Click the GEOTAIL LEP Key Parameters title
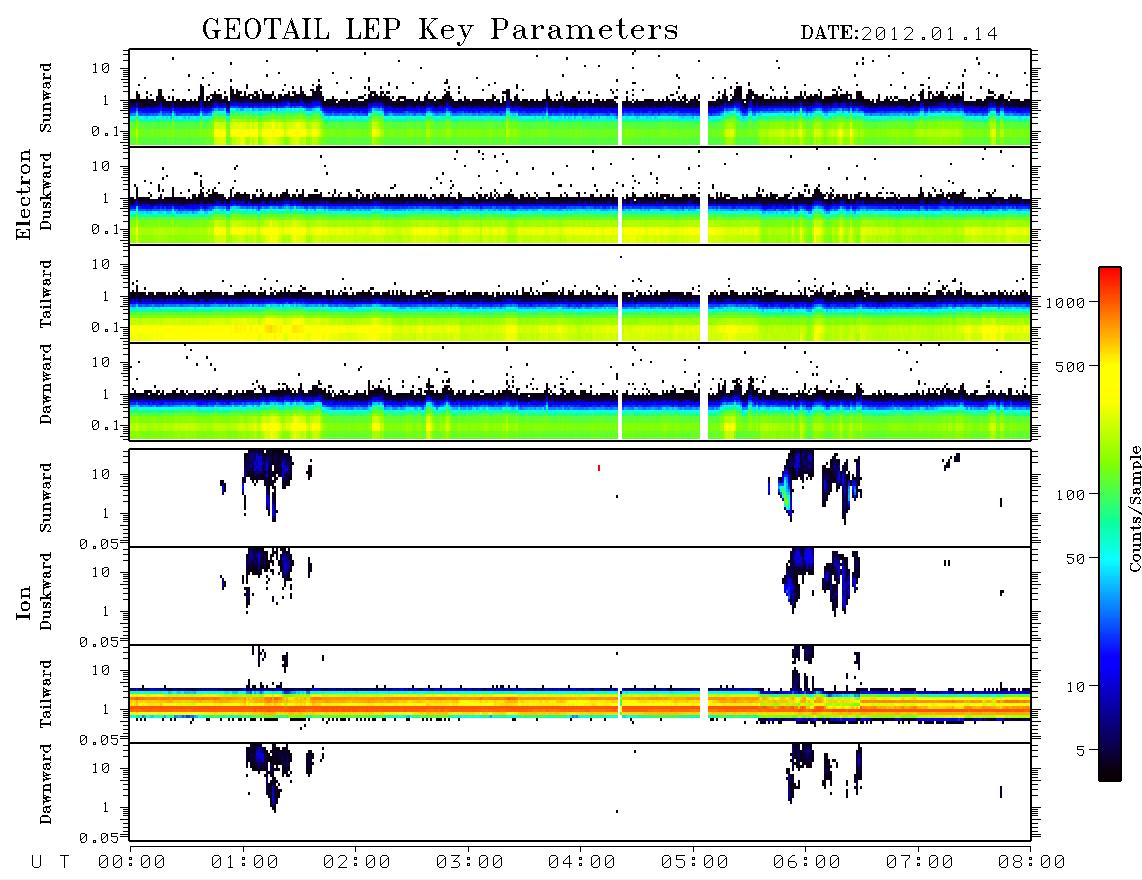Image resolution: width=1142 pixels, height=880 pixels. click(440, 30)
